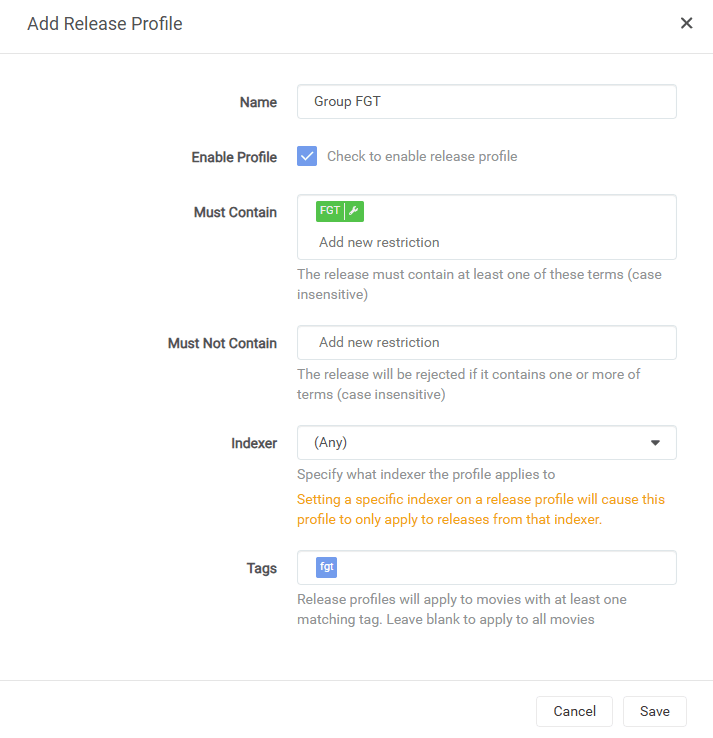Click the Indexer dropdown caret arrow

[x=655, y=443]
